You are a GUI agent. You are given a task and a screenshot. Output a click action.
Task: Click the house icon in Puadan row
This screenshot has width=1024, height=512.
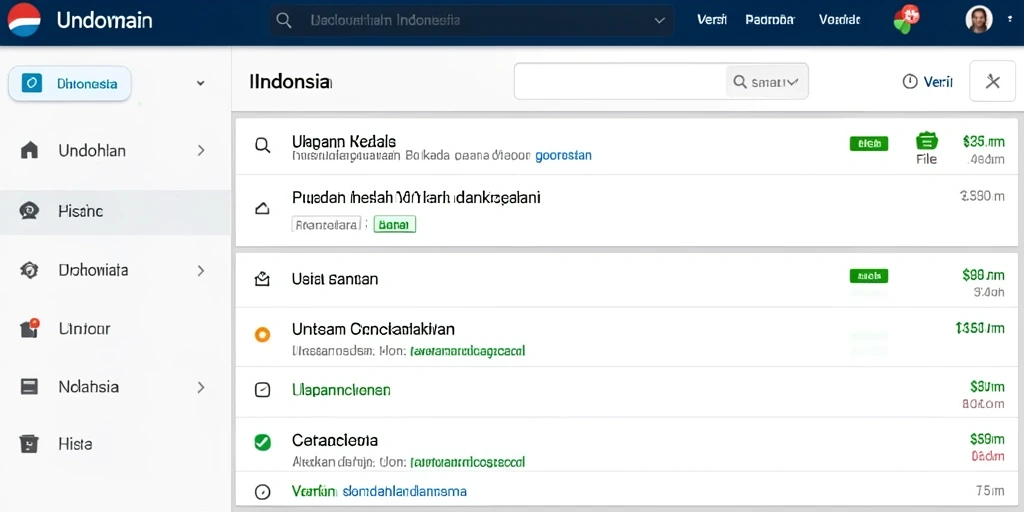tap(262, 209)
